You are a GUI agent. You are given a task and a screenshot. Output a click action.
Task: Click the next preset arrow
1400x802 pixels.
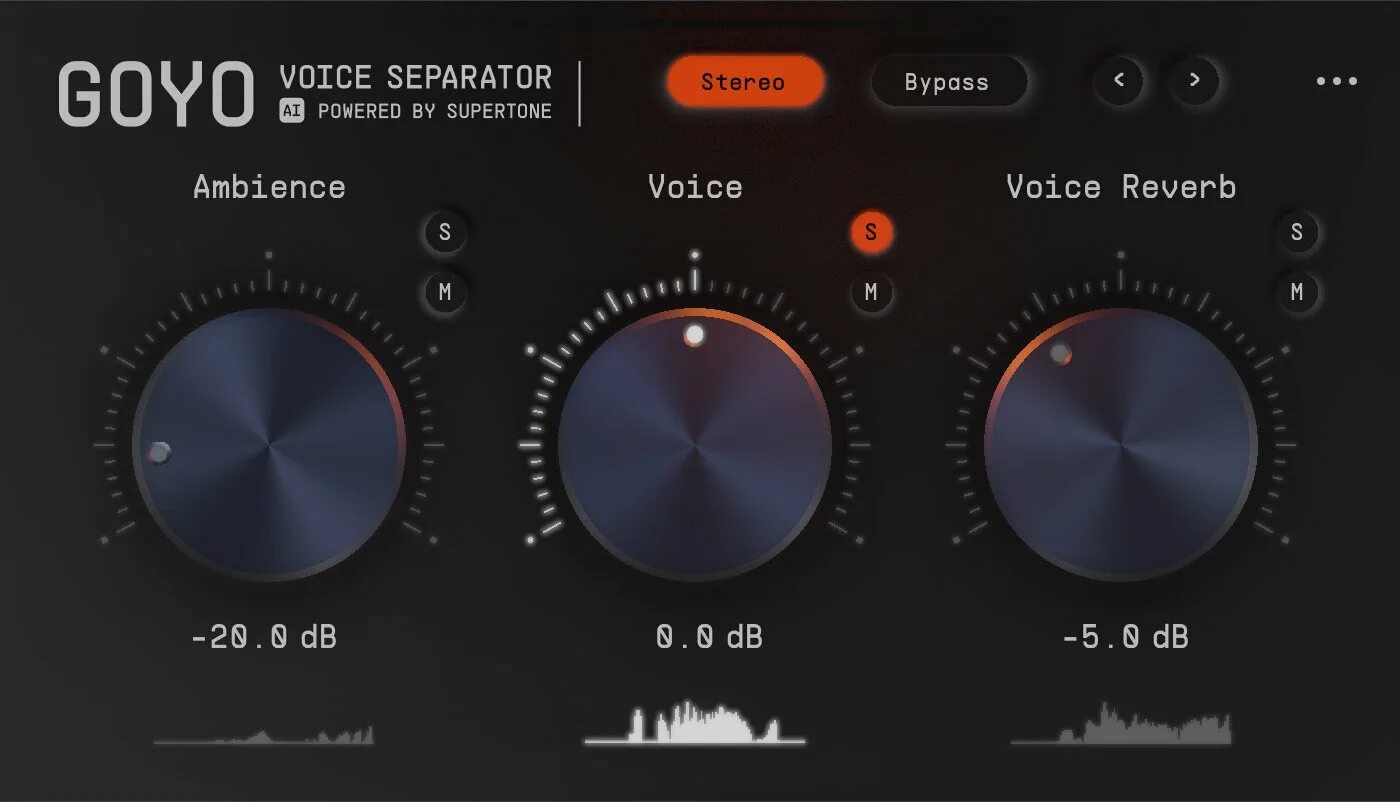1194,81
